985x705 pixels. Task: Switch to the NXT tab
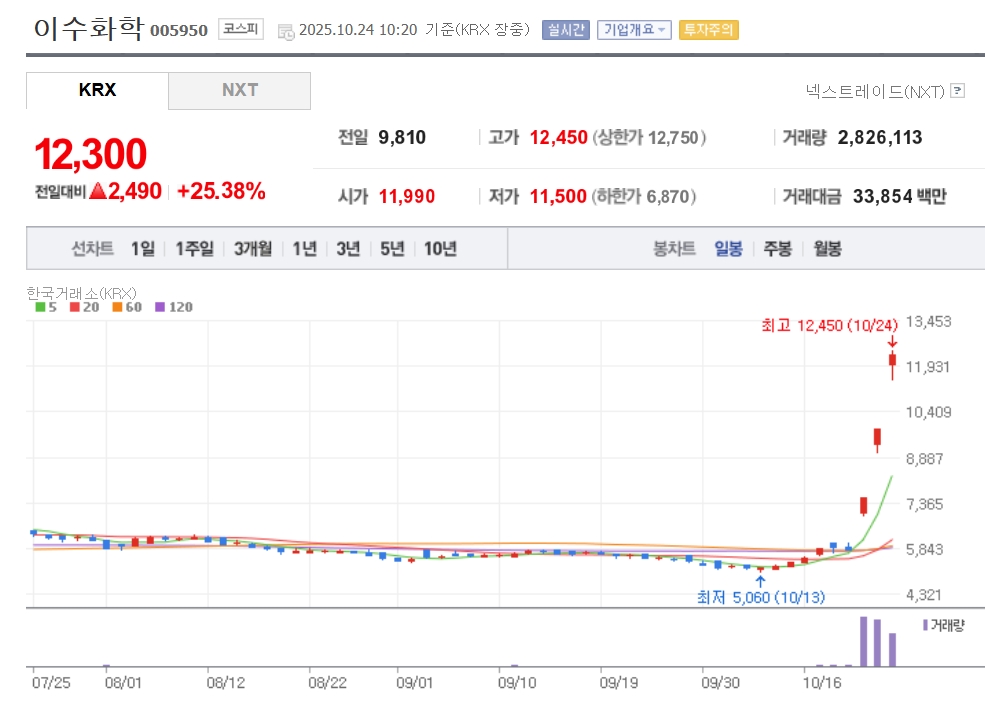click(239, 90)
